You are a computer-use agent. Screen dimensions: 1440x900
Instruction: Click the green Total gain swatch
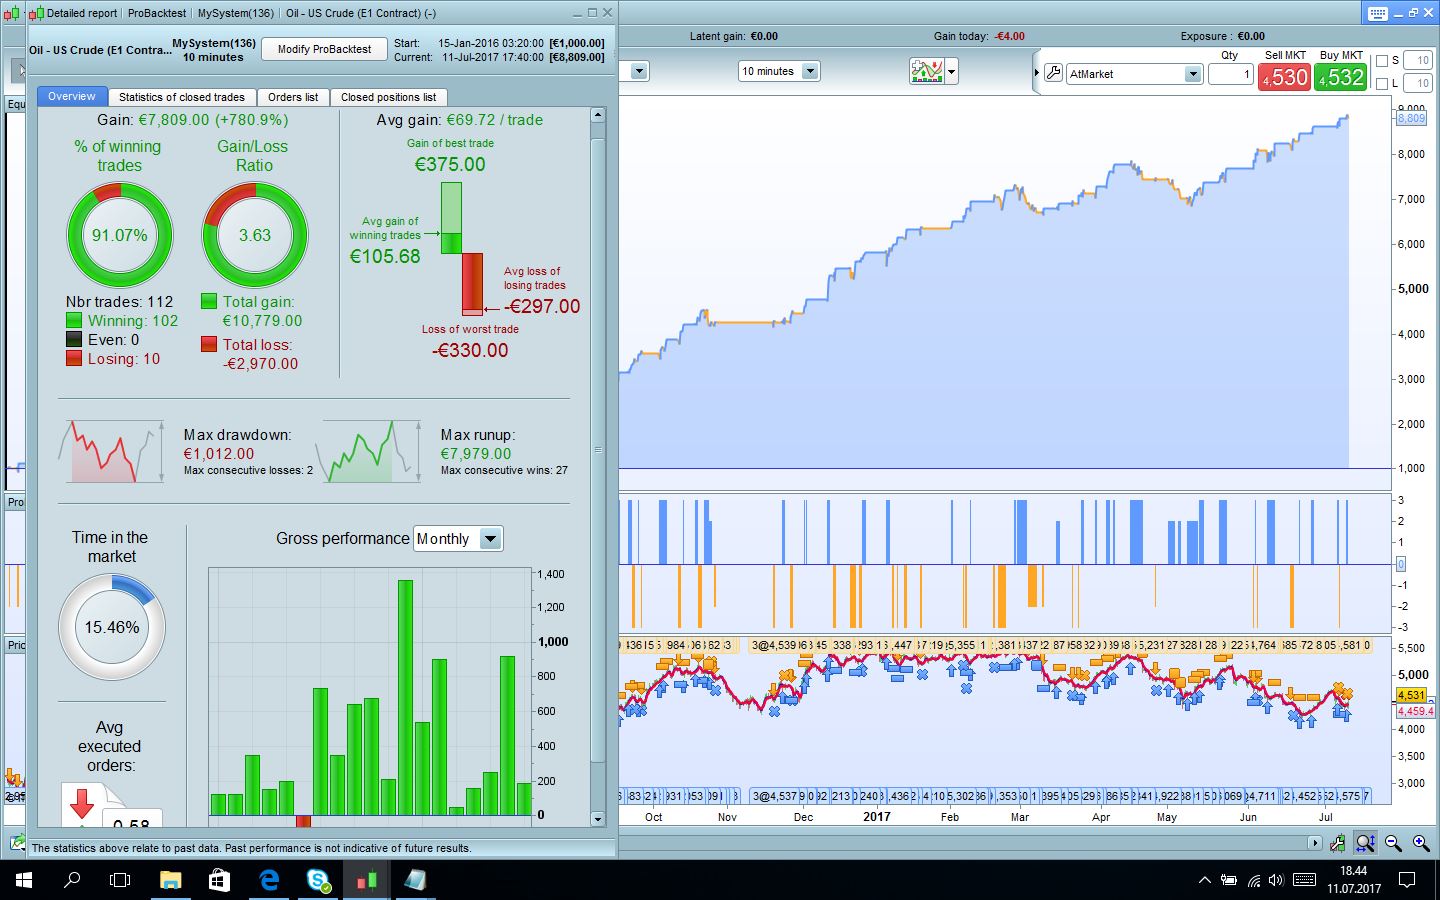pos(209,301)
